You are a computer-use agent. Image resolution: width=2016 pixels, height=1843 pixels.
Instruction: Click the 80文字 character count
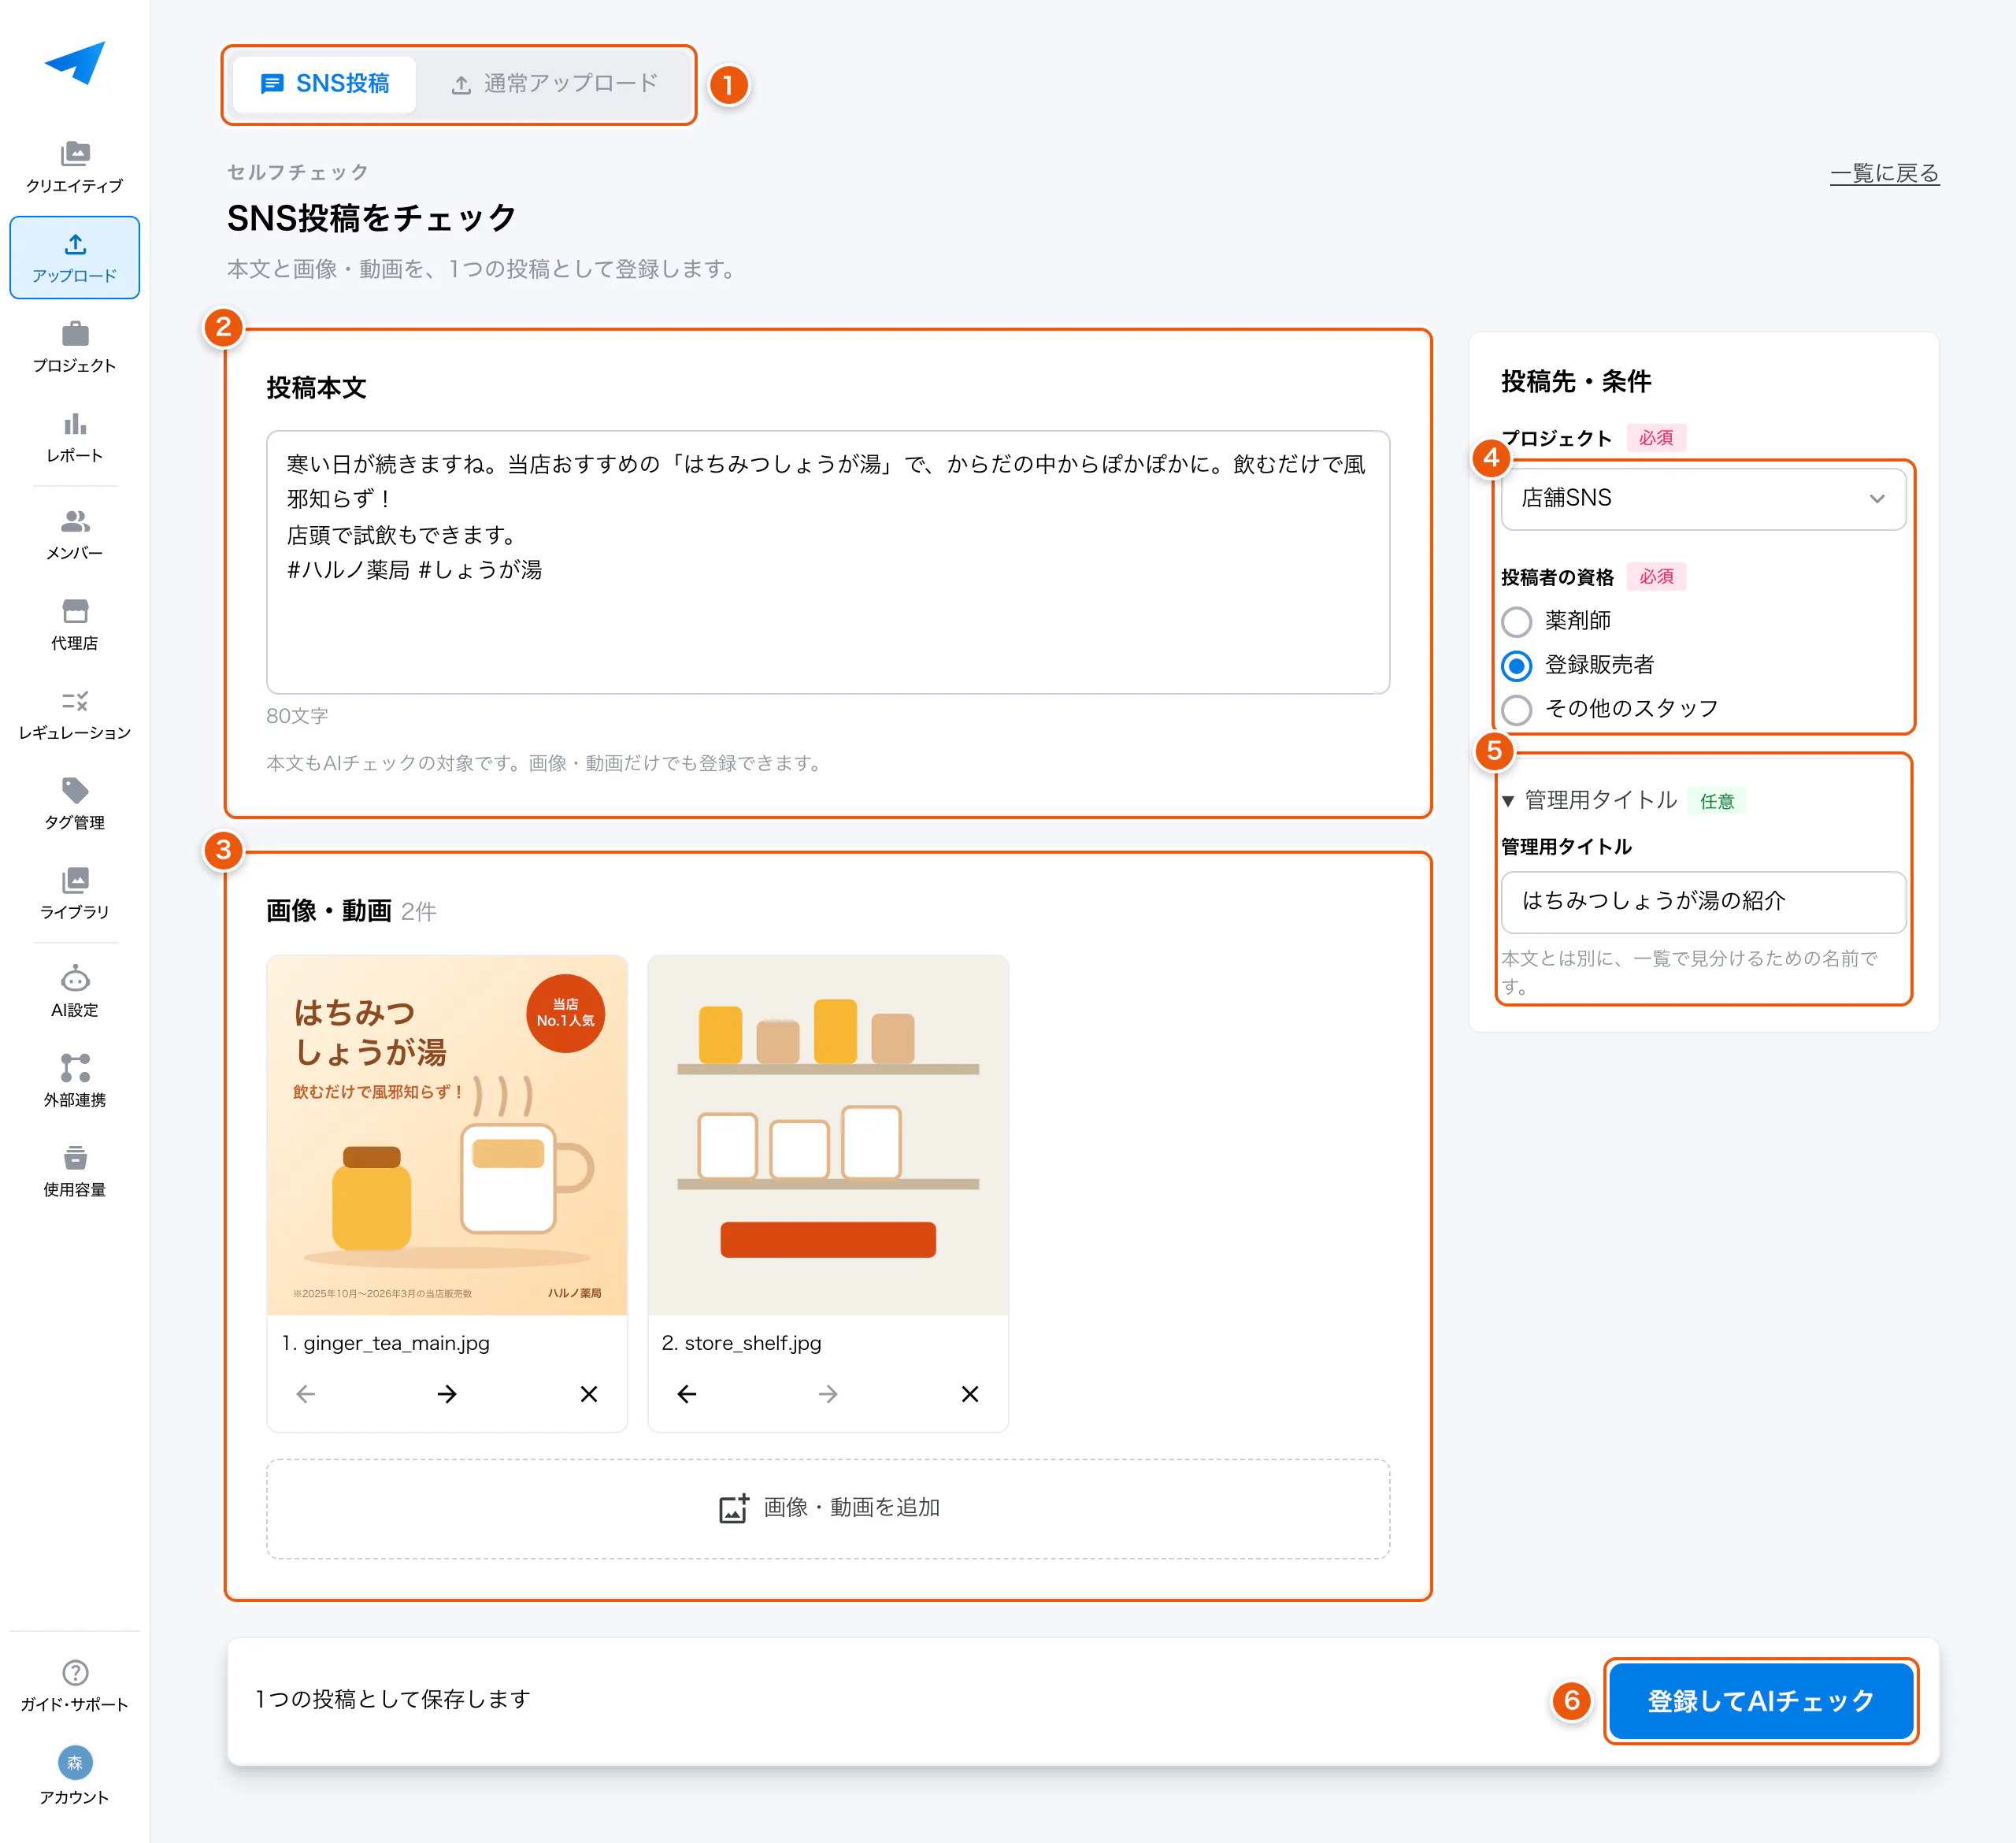297,716
